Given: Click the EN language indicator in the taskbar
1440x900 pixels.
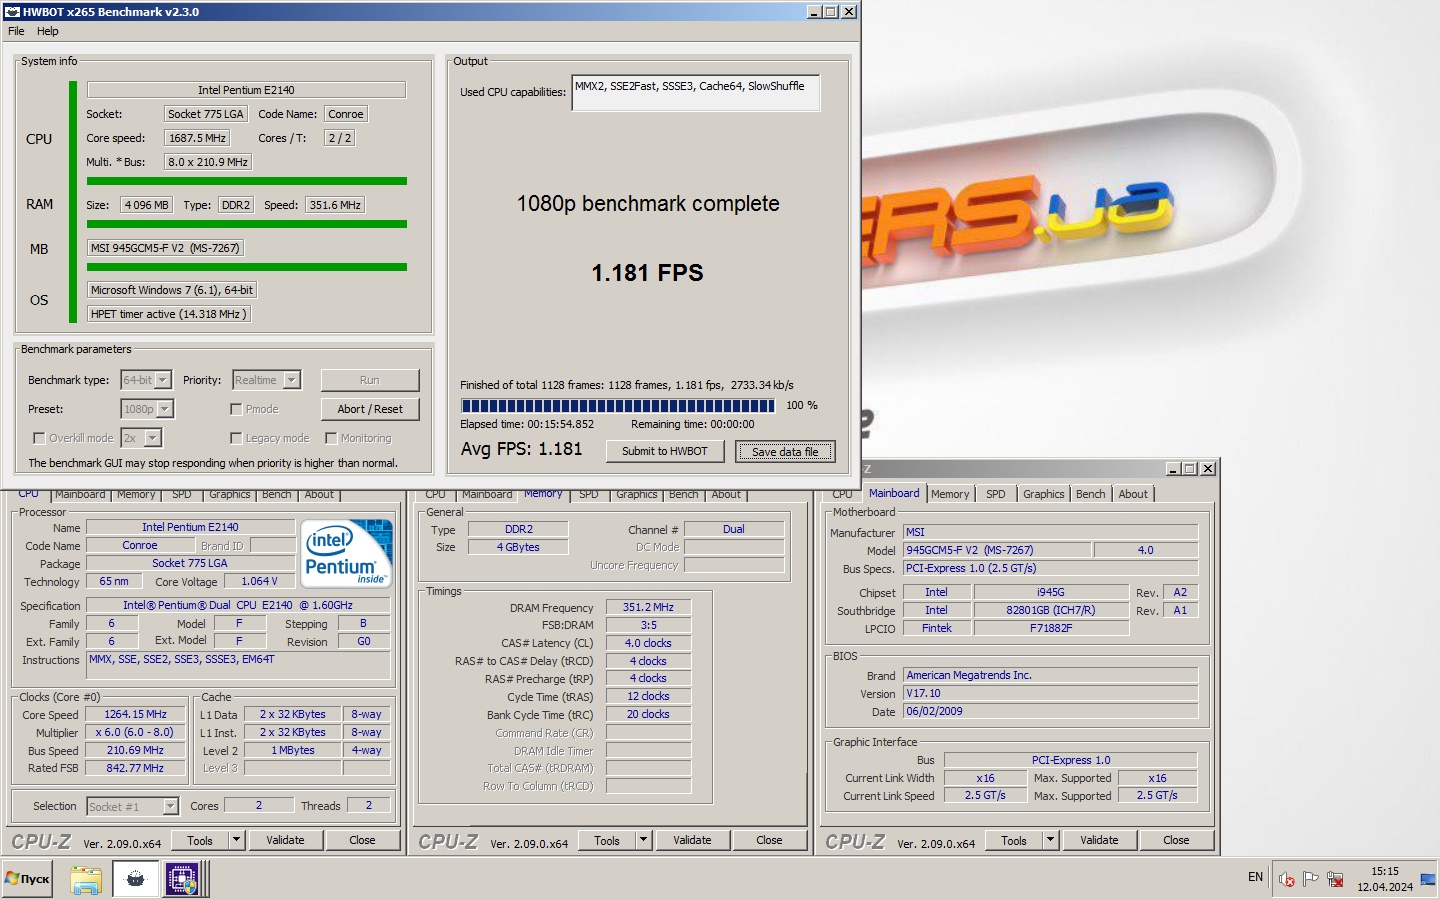Looking at the screenshot, I should click(x=1255, y=877).
